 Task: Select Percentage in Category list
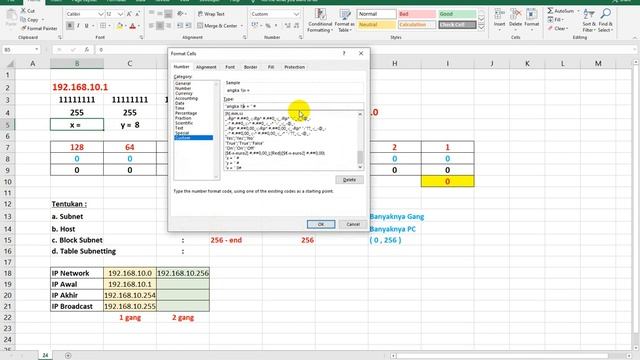coord(186,113)
